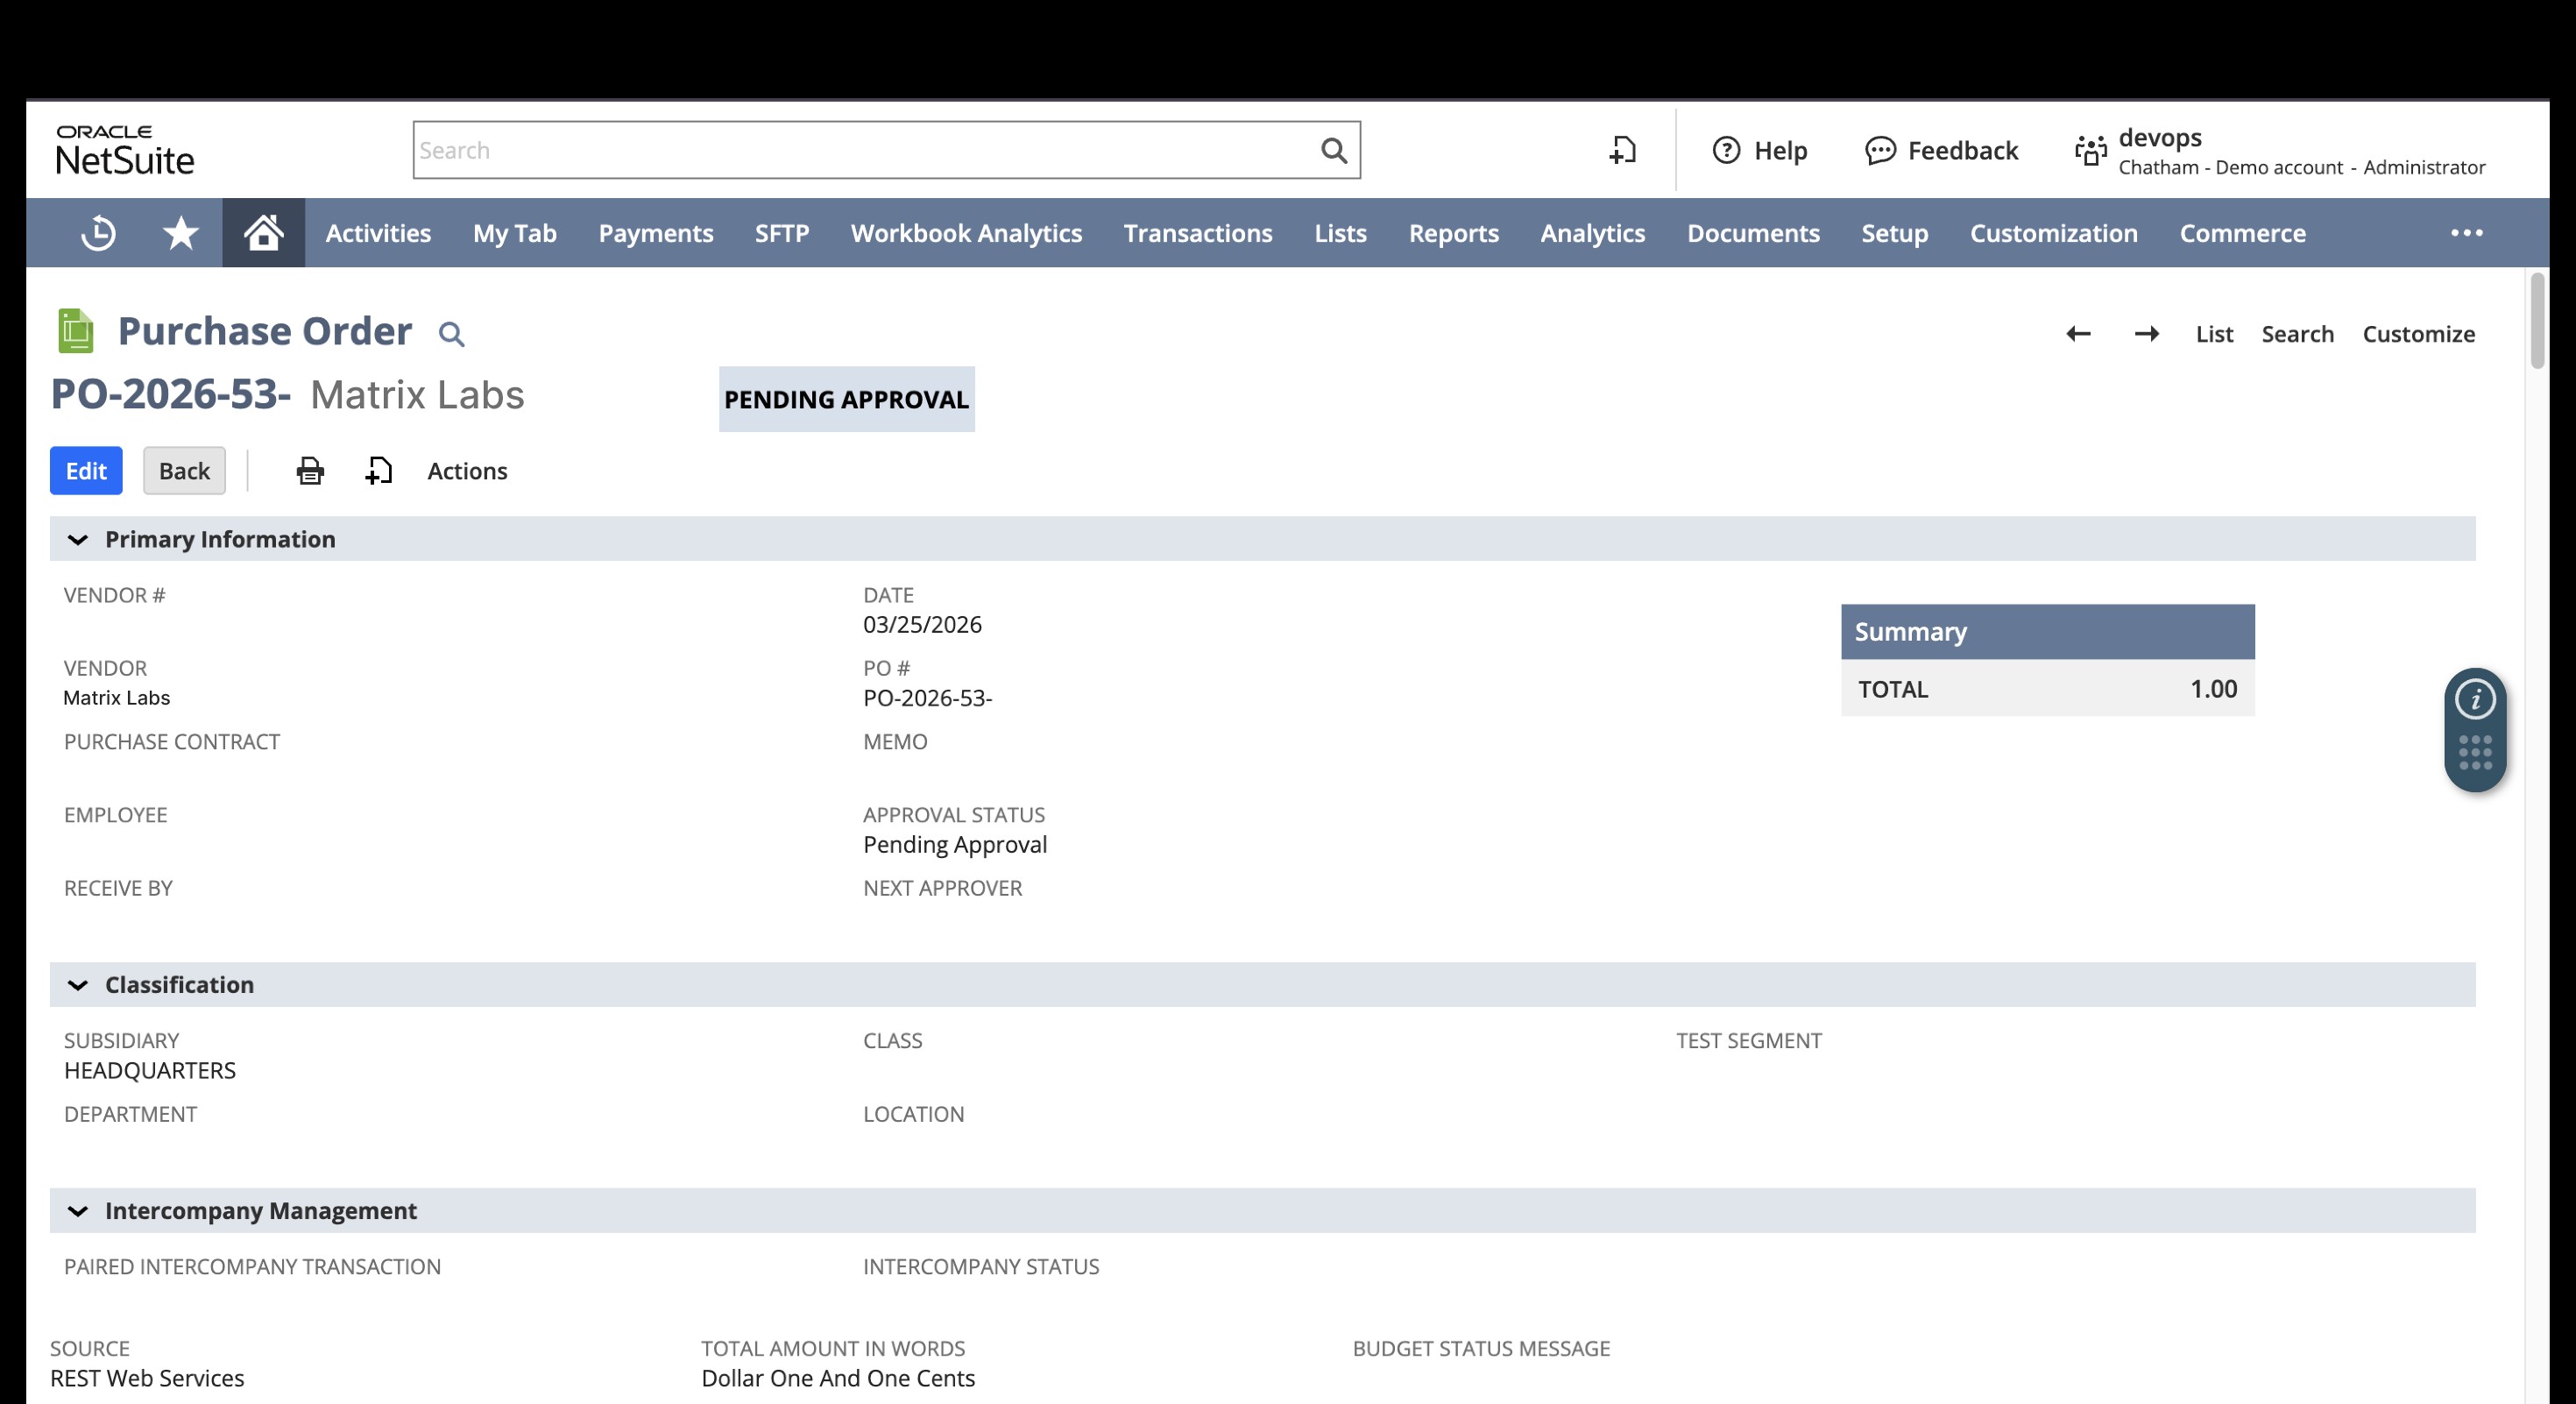The height and width of the screenshot is (1404, 2576).
Task: Click the date value 03/25/2026
Action: (x=922, y=625)
